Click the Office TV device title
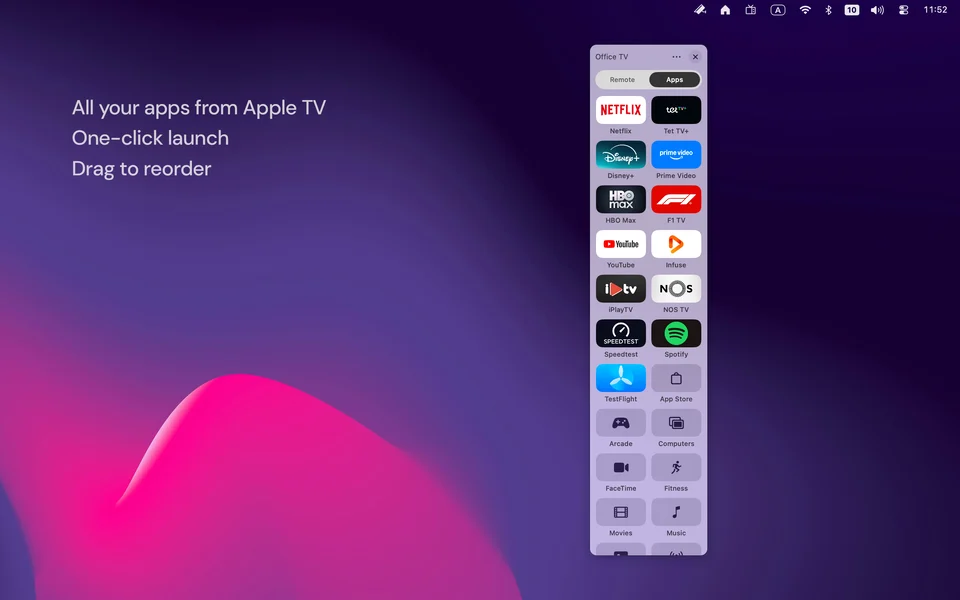The image size is (960, 600). tap(612, 57)
